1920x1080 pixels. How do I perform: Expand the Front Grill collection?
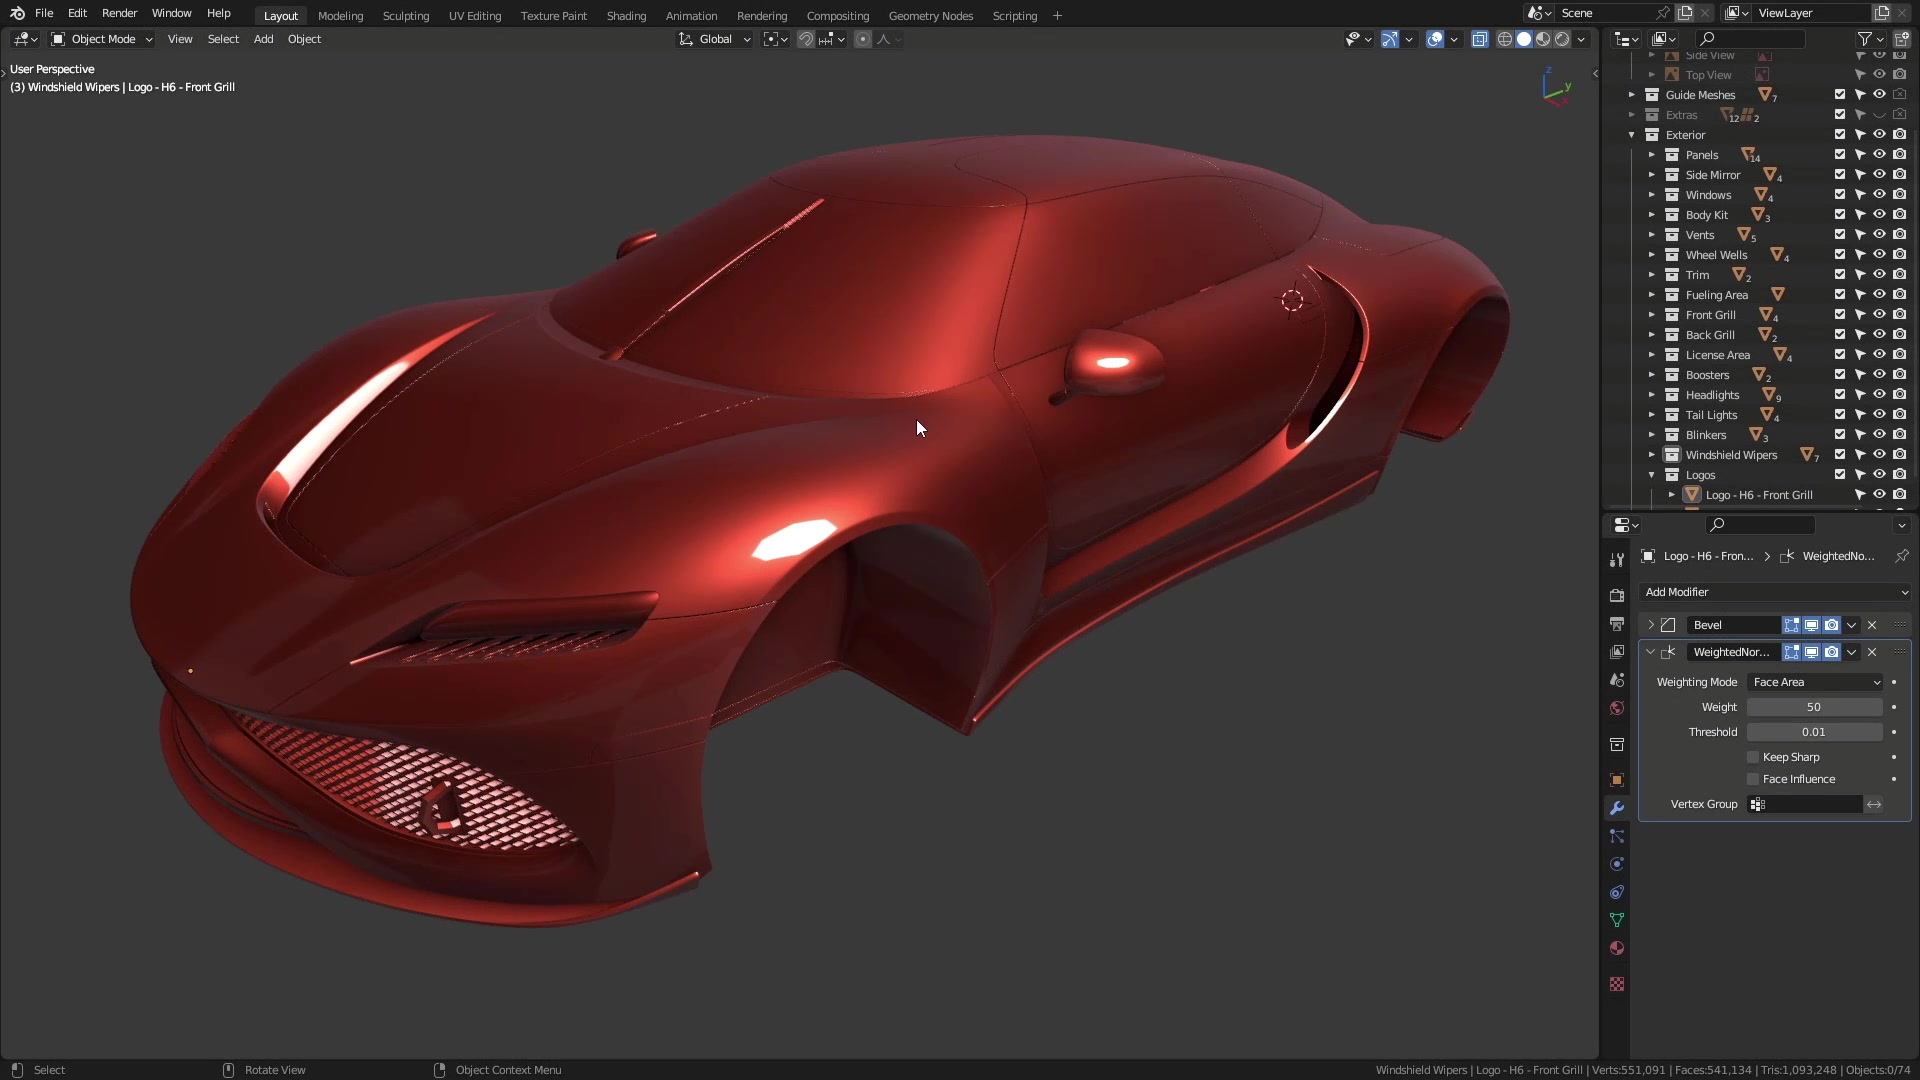click(x=1651, y=315)
